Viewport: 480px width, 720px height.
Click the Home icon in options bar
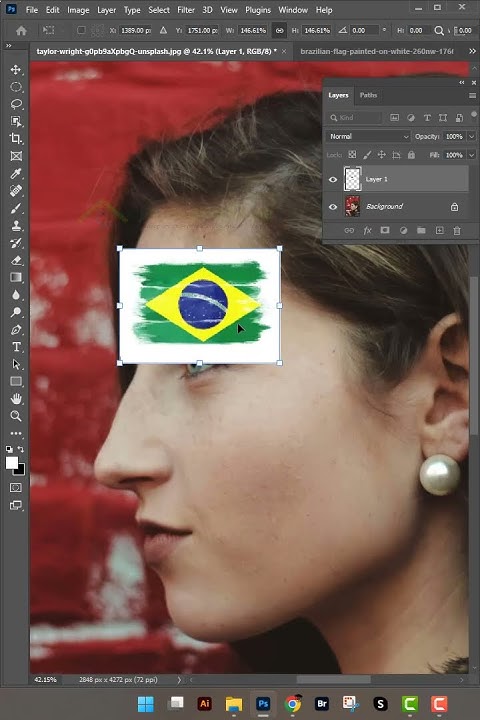(21, 30)
